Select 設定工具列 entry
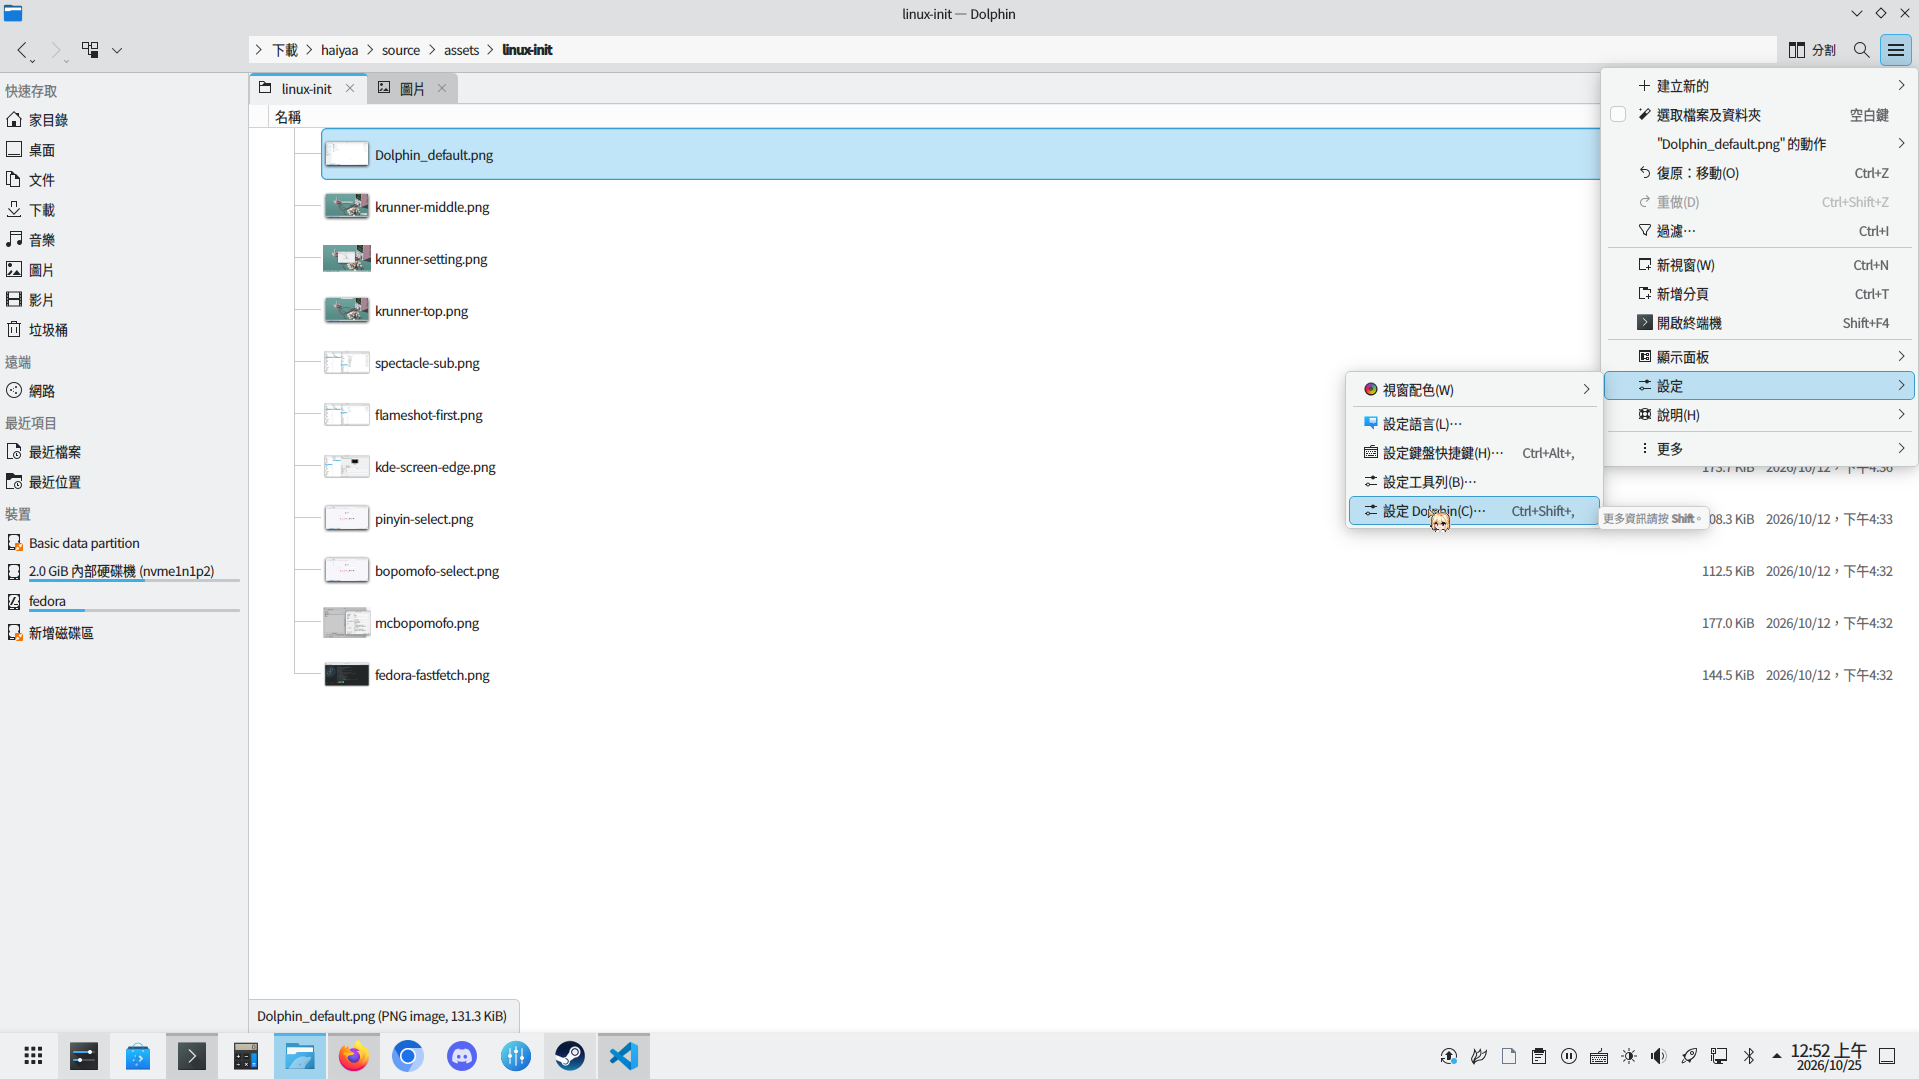The image size is (1919, 1079). [x=1474, y=482]
